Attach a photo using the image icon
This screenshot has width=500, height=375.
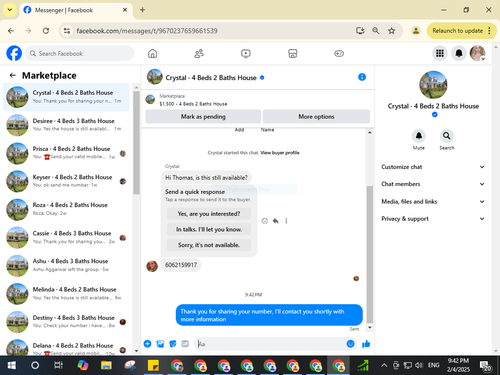[x=160, y=344]
